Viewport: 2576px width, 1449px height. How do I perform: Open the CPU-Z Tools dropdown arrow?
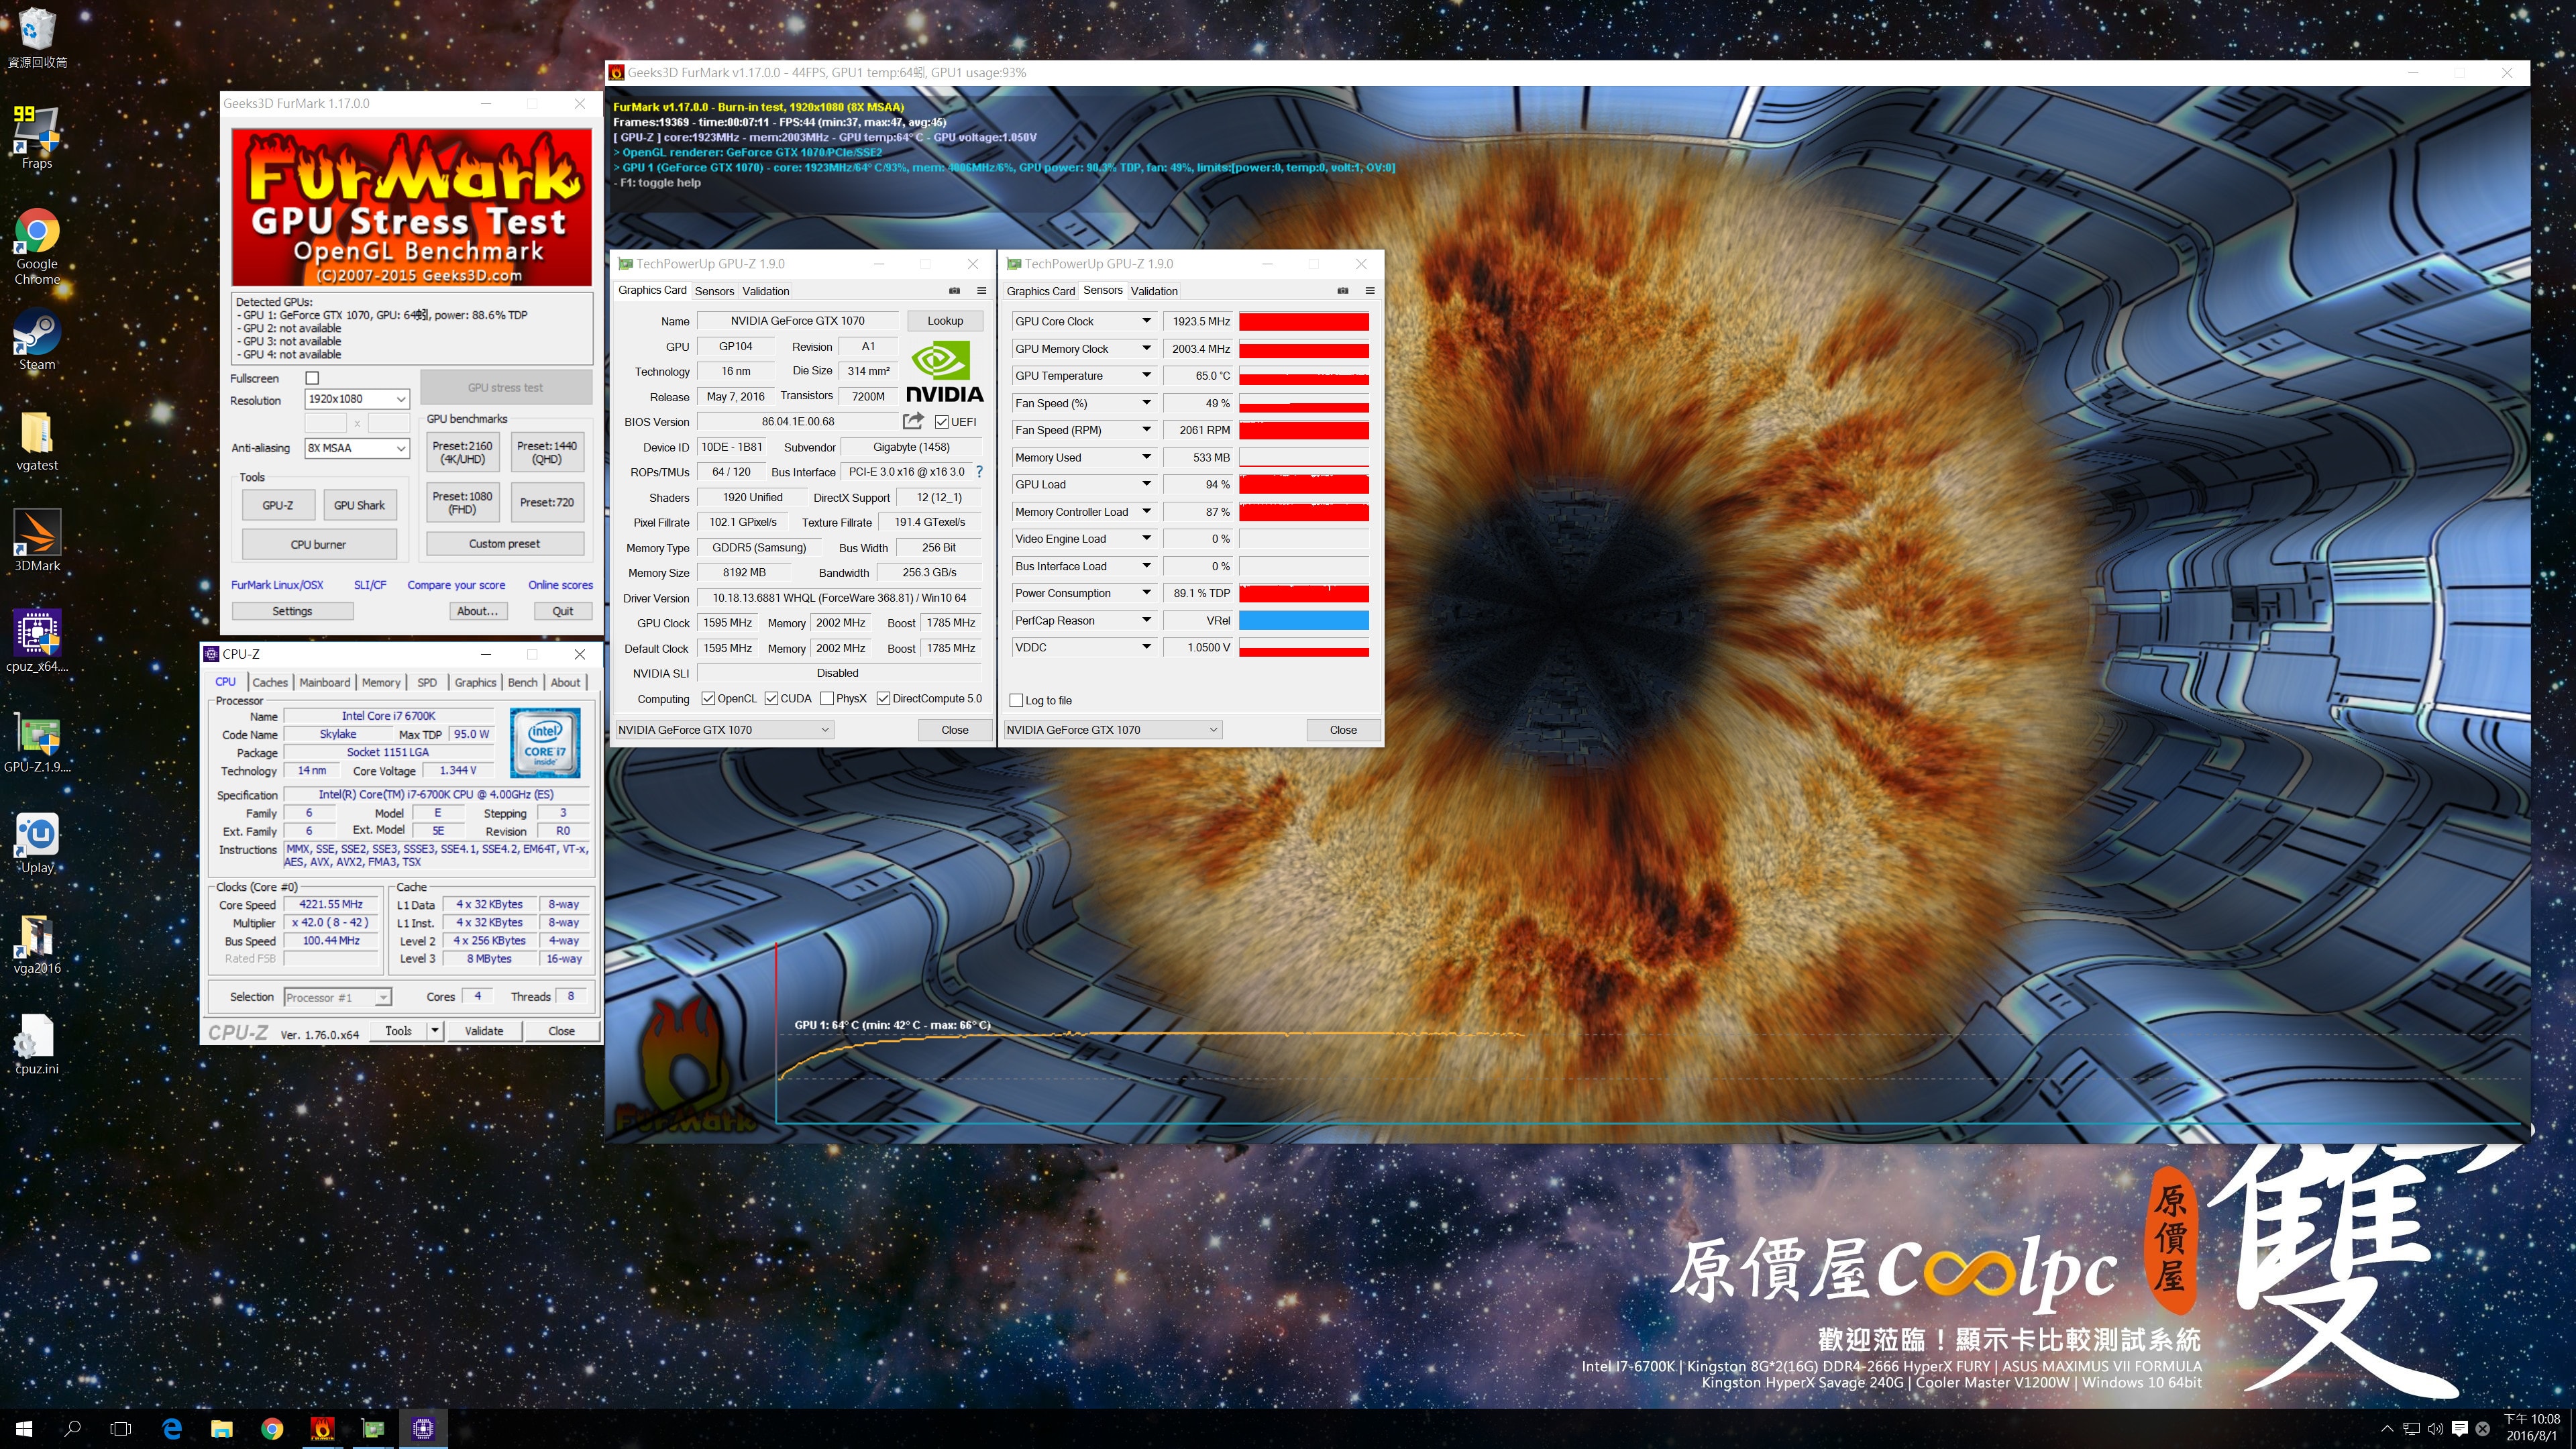point(435,1031)
